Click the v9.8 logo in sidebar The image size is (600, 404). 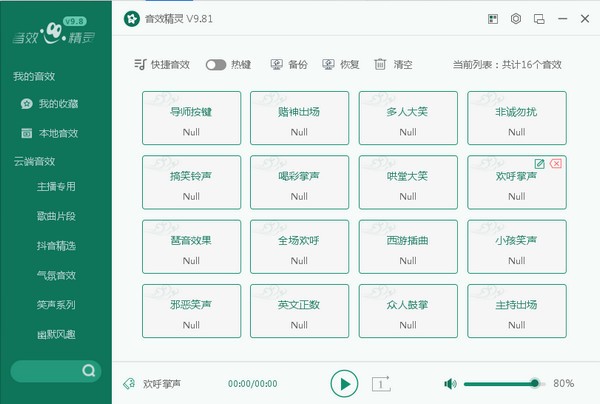54,30
